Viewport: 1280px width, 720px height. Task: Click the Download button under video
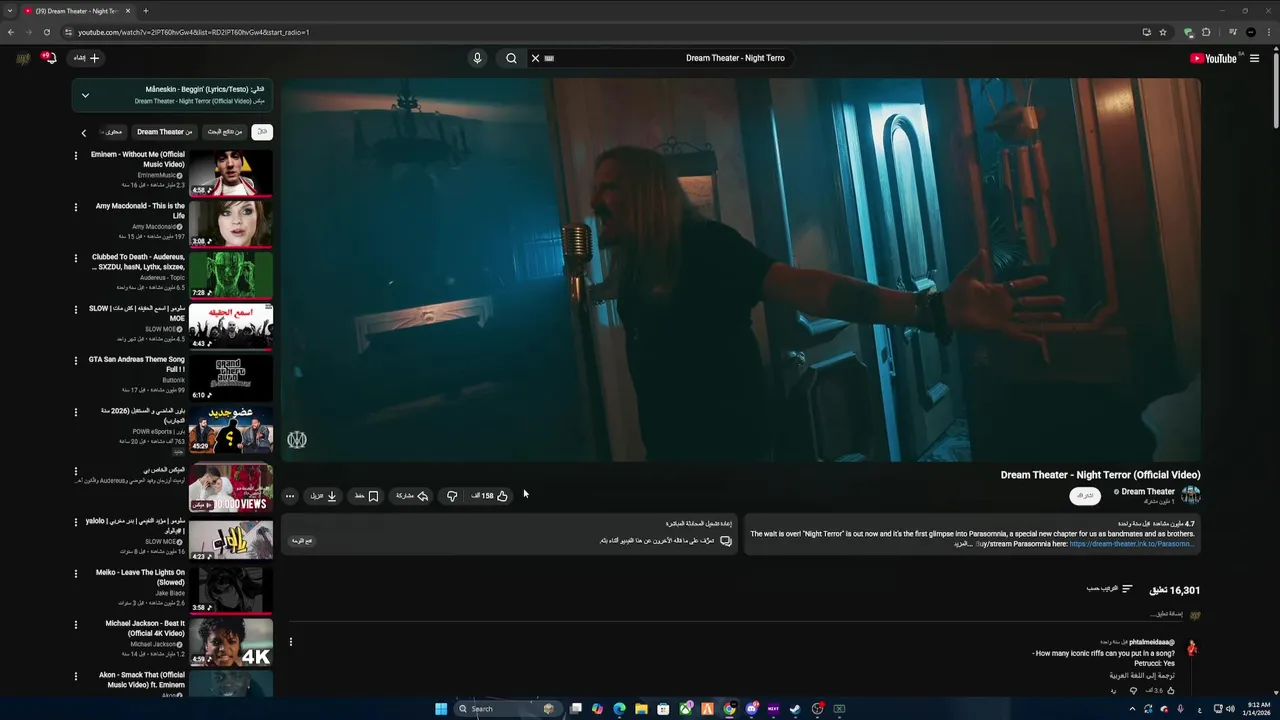pyautogui.click(x=323, y=496)
